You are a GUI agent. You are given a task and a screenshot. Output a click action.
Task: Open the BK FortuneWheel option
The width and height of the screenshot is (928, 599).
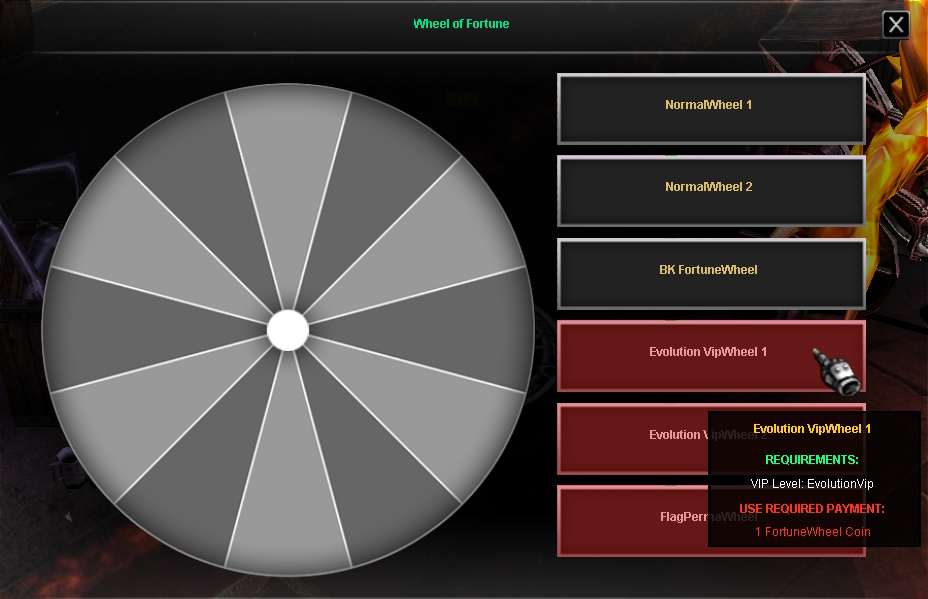pos(710,270)
